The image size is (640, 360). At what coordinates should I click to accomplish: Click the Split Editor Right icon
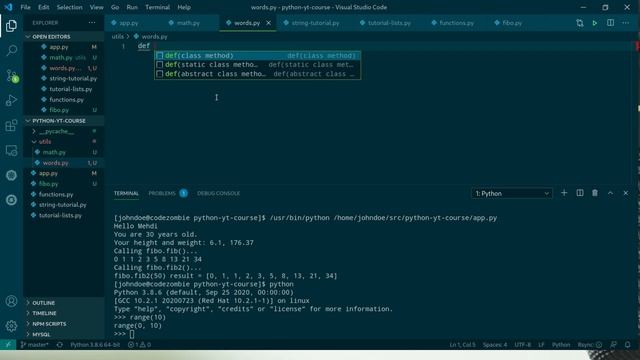(610, 23)
